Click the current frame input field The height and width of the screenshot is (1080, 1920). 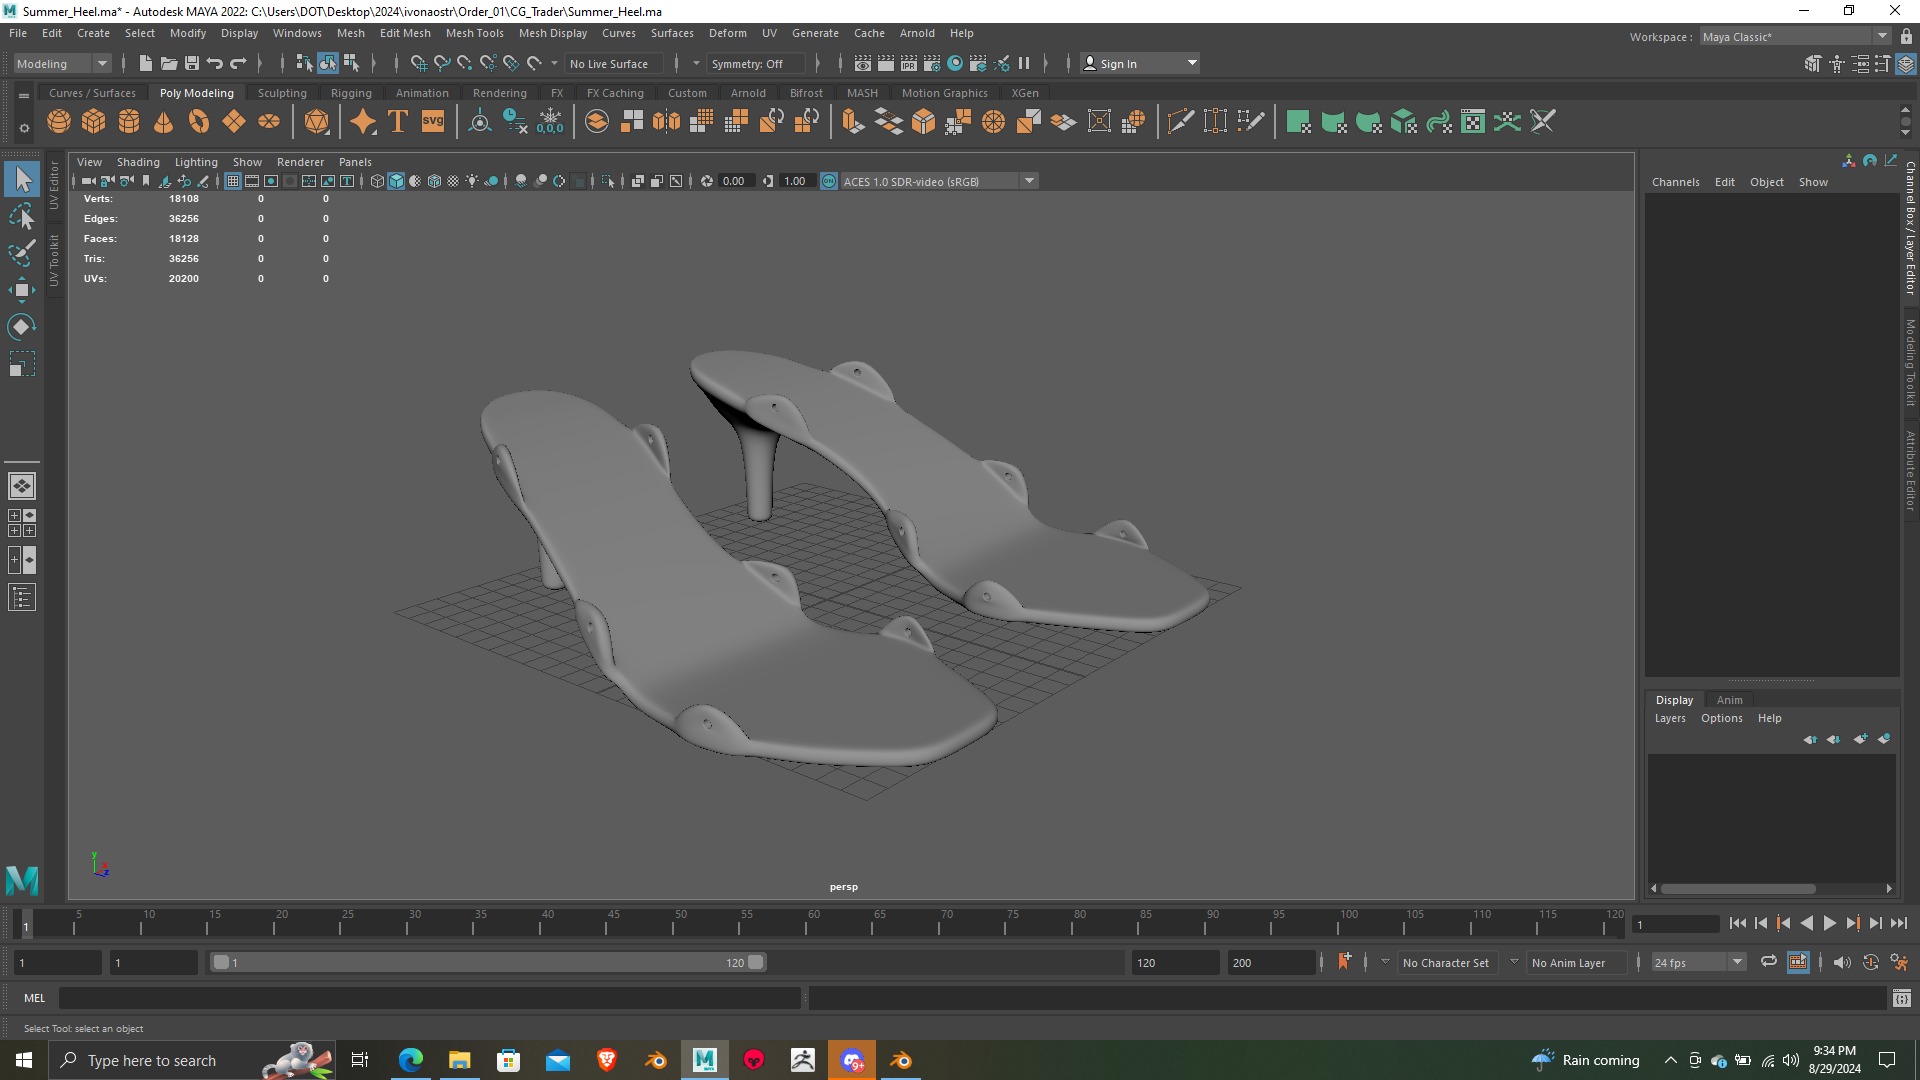[1675, 924]
